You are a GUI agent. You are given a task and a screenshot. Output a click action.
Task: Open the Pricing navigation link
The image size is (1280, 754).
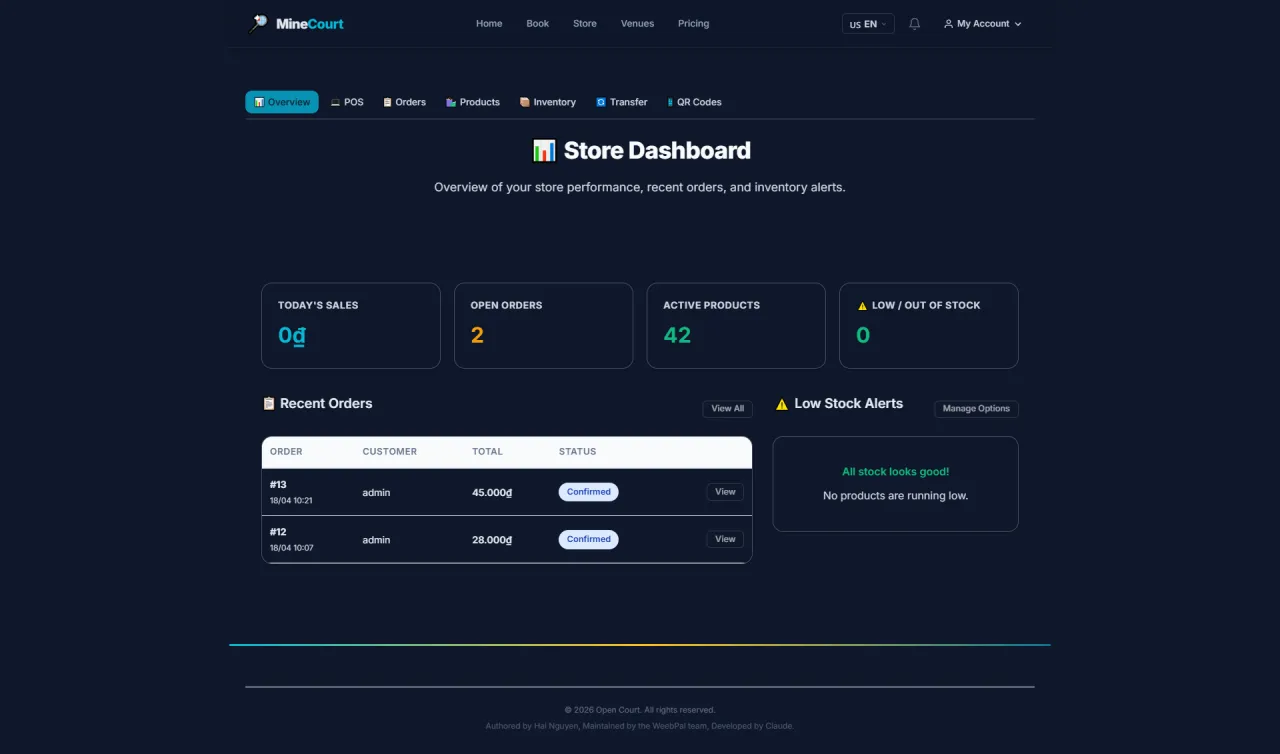[693, 24]
